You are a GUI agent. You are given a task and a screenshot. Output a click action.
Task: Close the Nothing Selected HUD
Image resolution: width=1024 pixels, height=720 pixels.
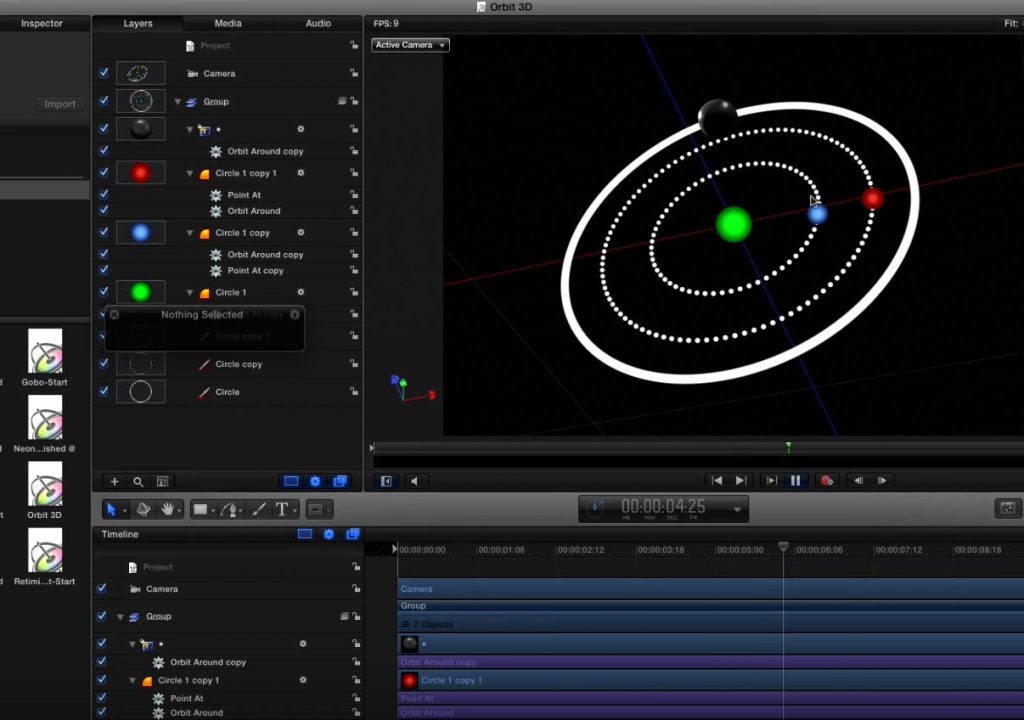114,314
